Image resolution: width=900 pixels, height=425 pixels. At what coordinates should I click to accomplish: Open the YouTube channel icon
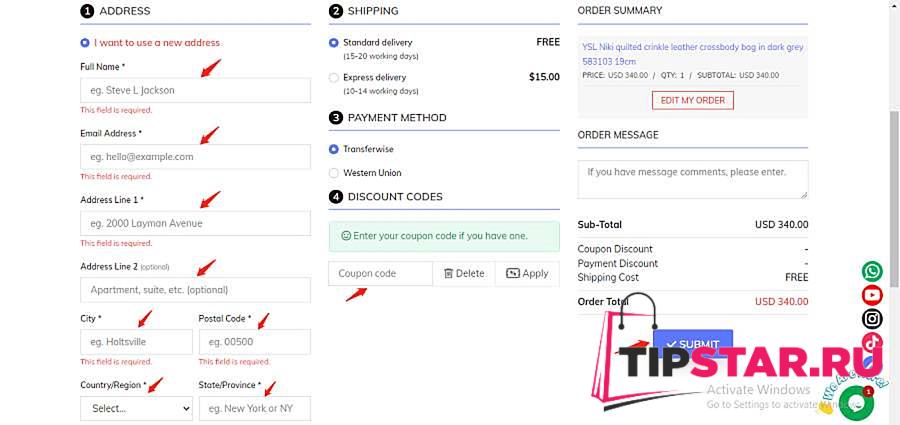872,295
